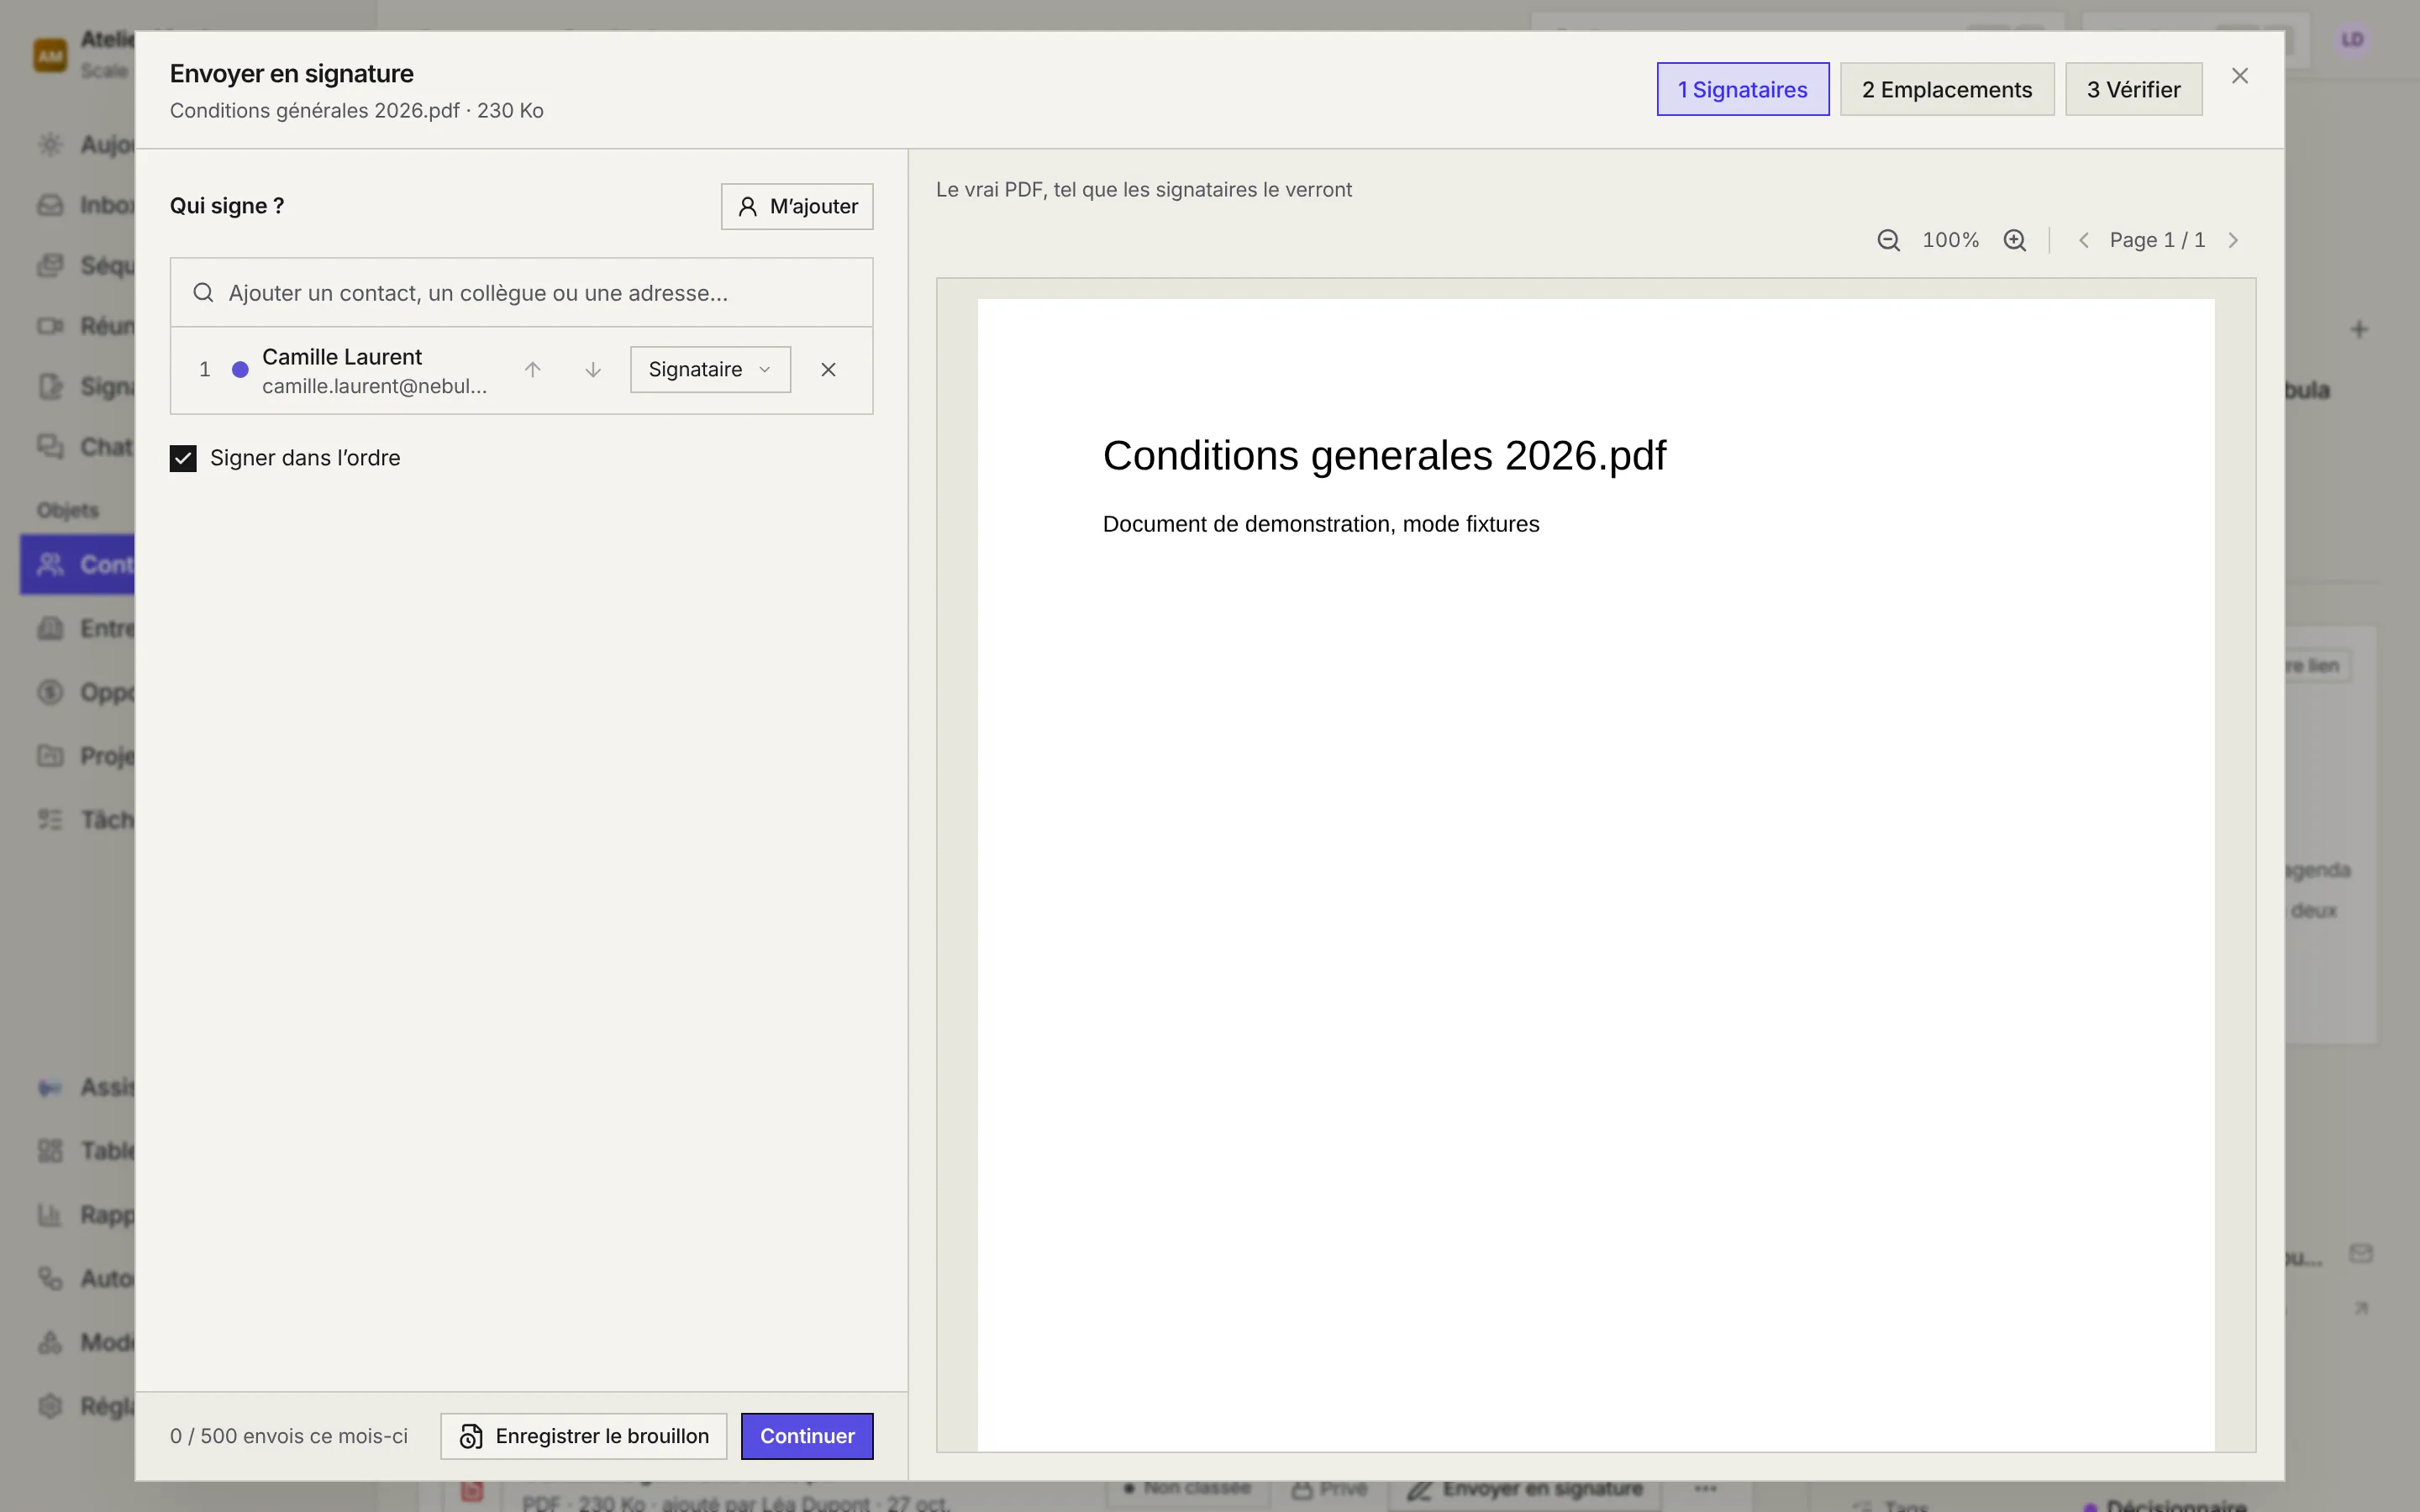The image size is (2420, 1512).
Task: Move Camille Laurent up in order
Action: tap(533, 370)
